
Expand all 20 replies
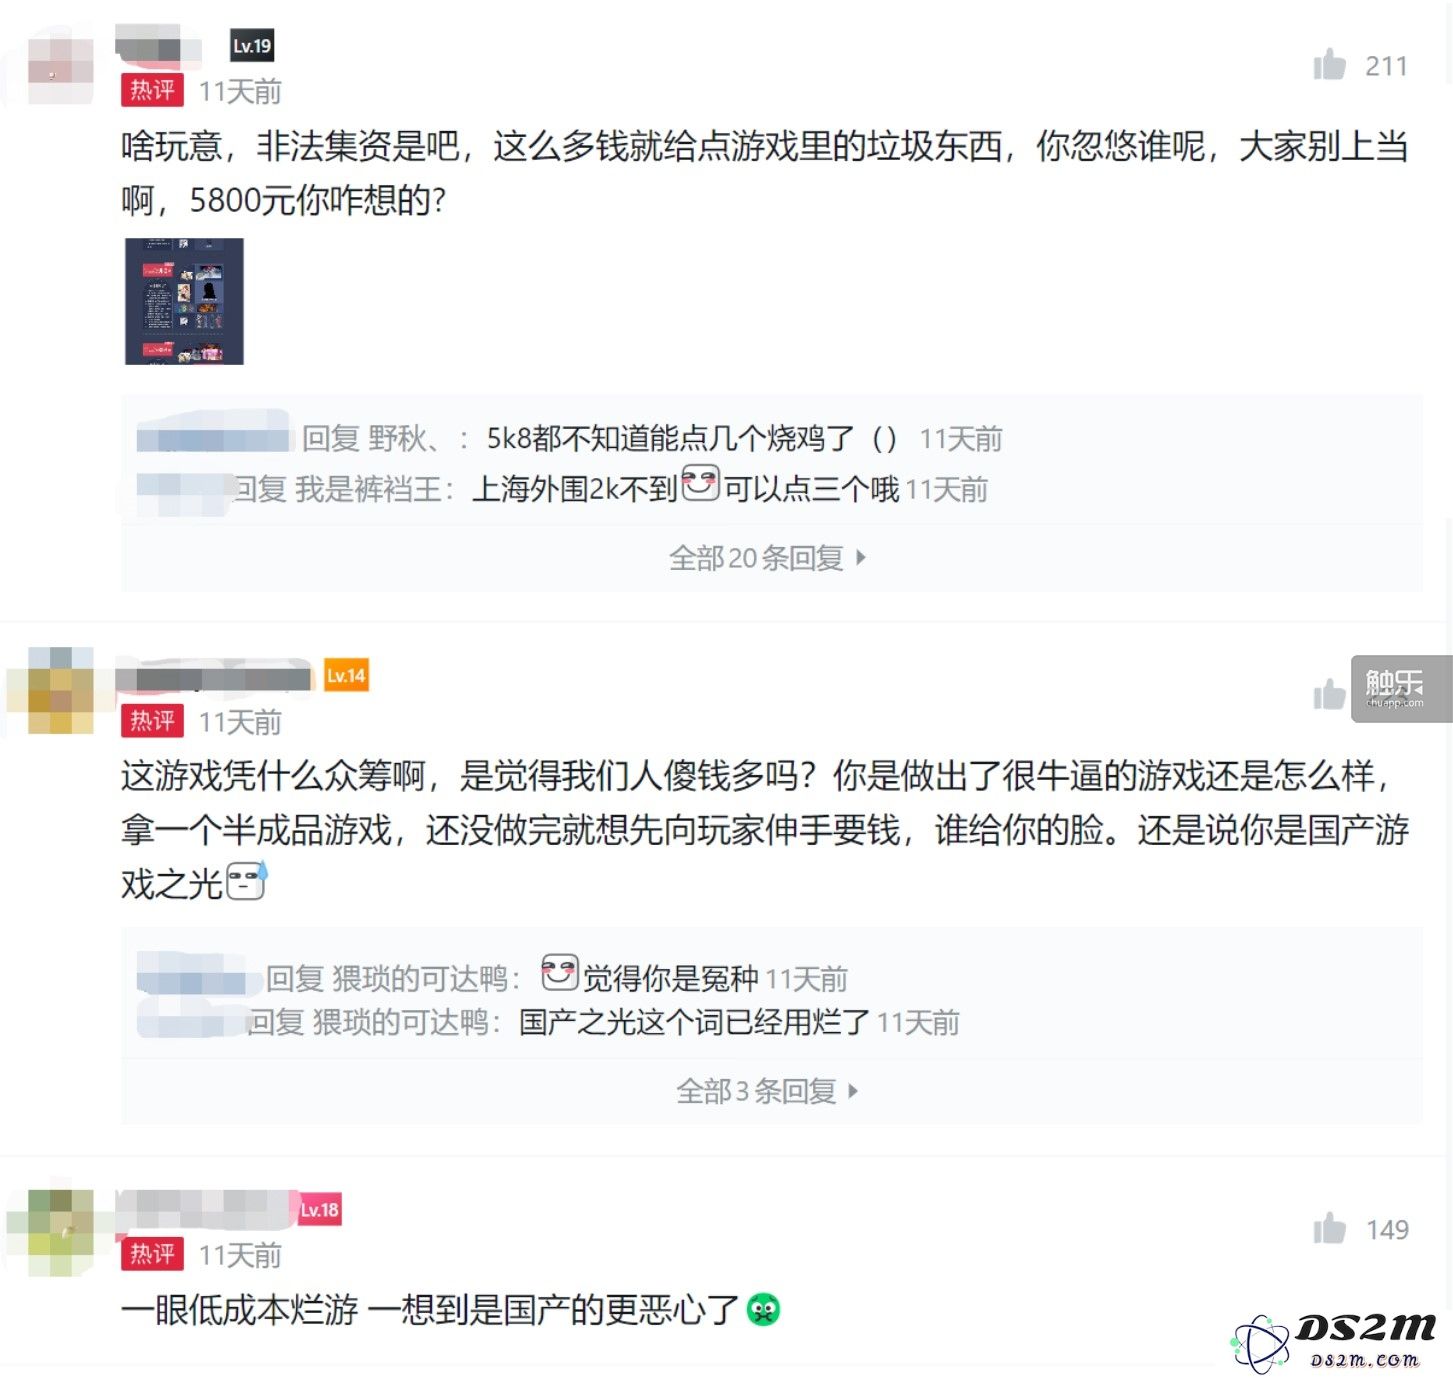(x=767, y=558)
